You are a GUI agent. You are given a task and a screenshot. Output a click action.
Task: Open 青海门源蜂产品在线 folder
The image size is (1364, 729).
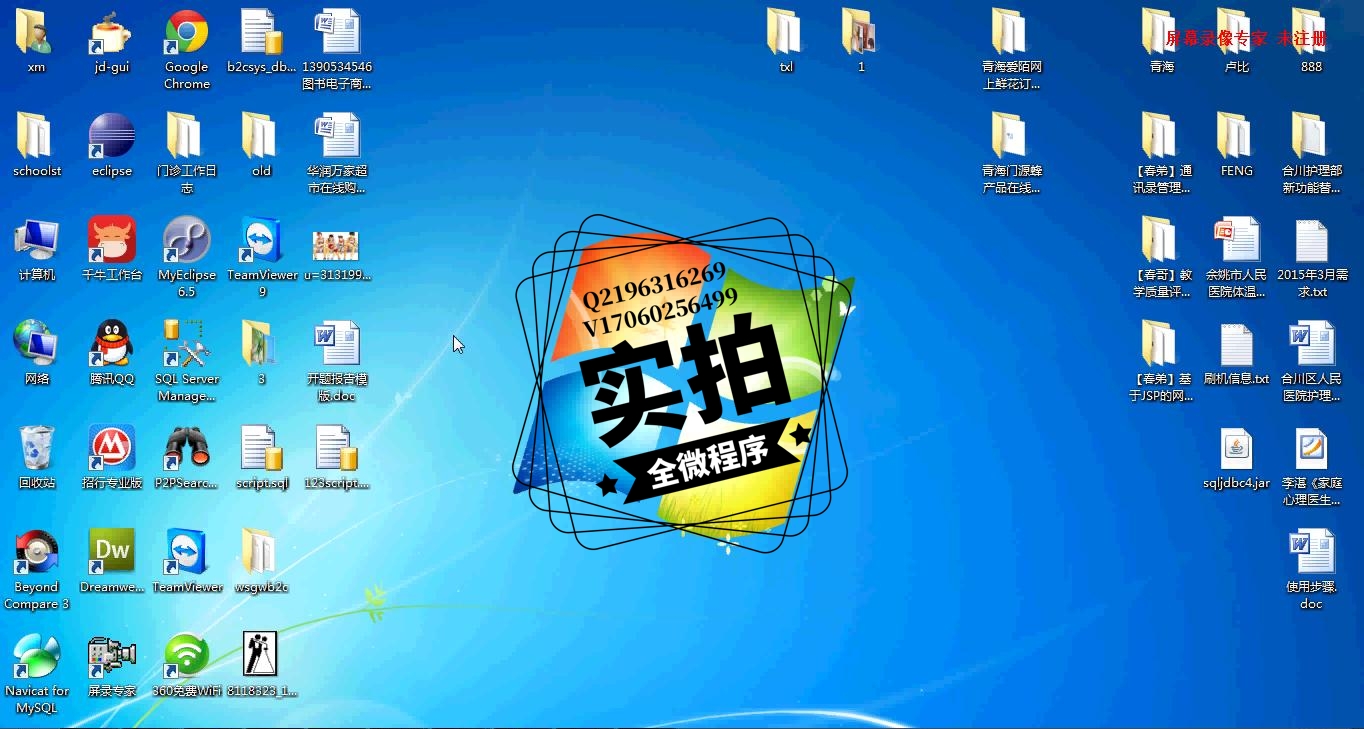[1011, 136]
